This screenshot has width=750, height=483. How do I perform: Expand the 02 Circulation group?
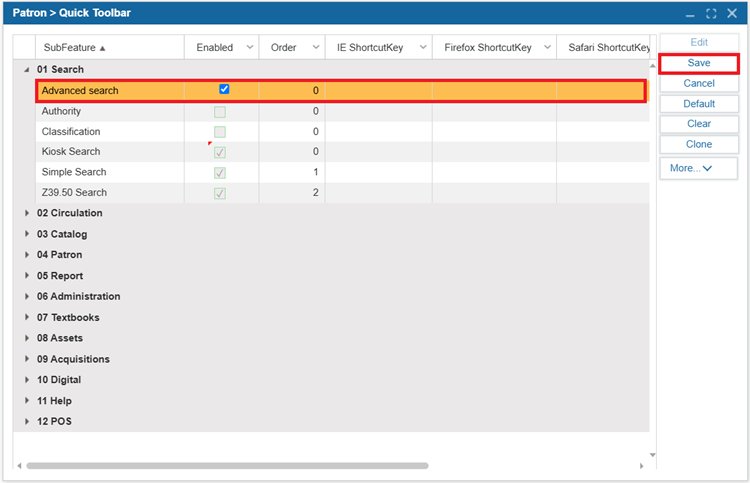pyautogui.click(x=27, y=213)
